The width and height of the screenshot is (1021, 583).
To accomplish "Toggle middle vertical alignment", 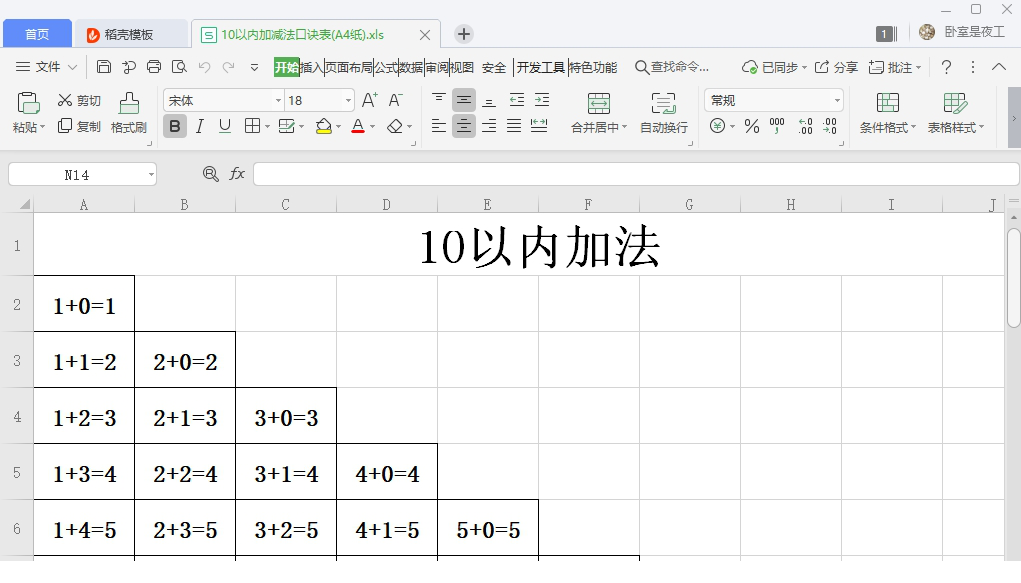I will click(x=464, y=100).
